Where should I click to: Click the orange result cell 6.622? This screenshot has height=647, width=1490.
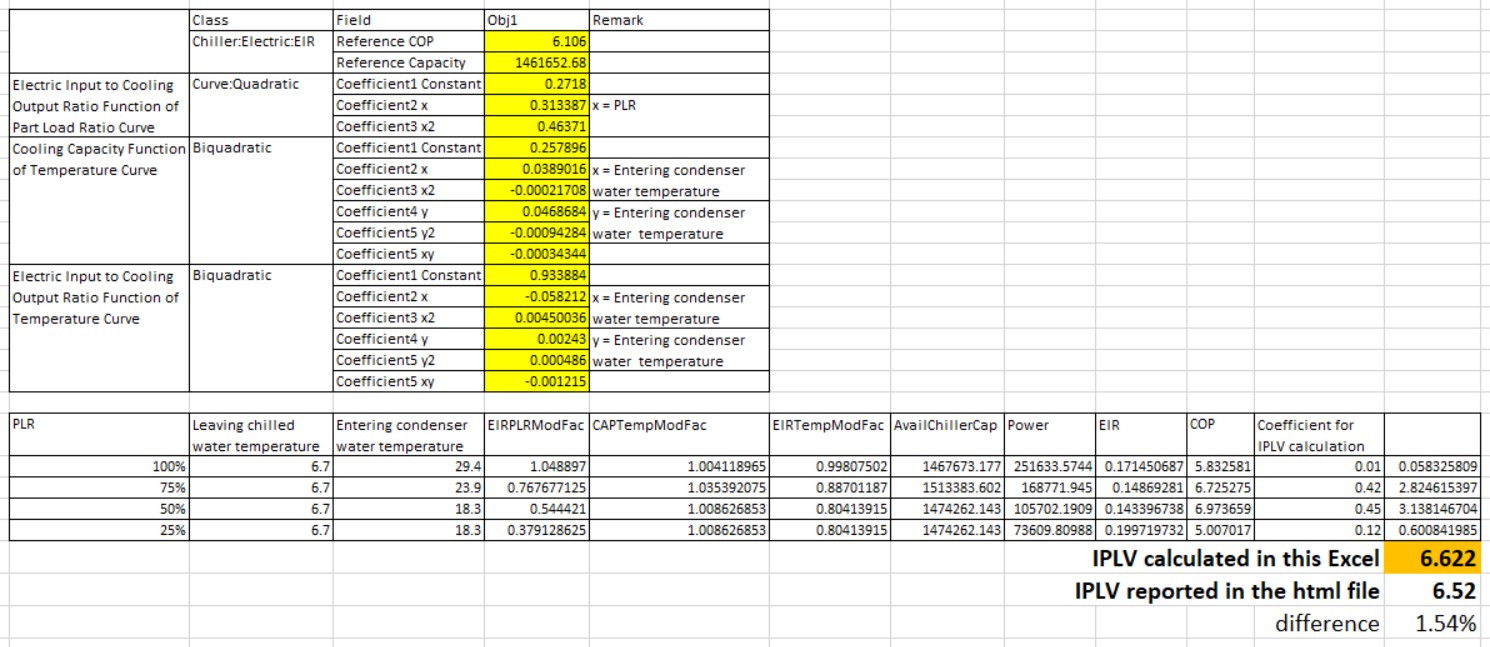1431,558
